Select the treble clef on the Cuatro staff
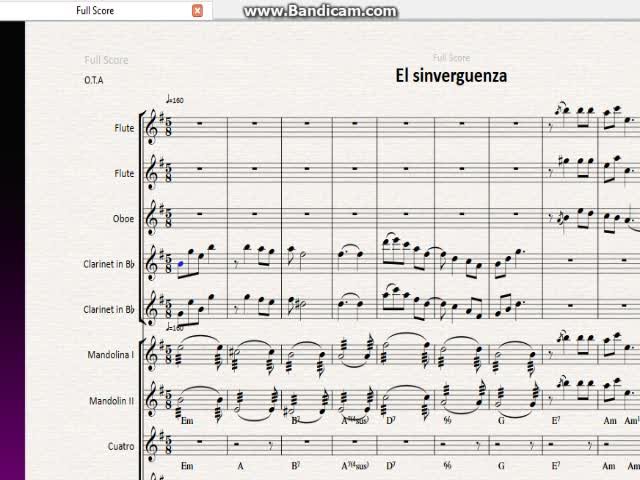This screenshot has width=640, height=480. [x=152, y=445]
